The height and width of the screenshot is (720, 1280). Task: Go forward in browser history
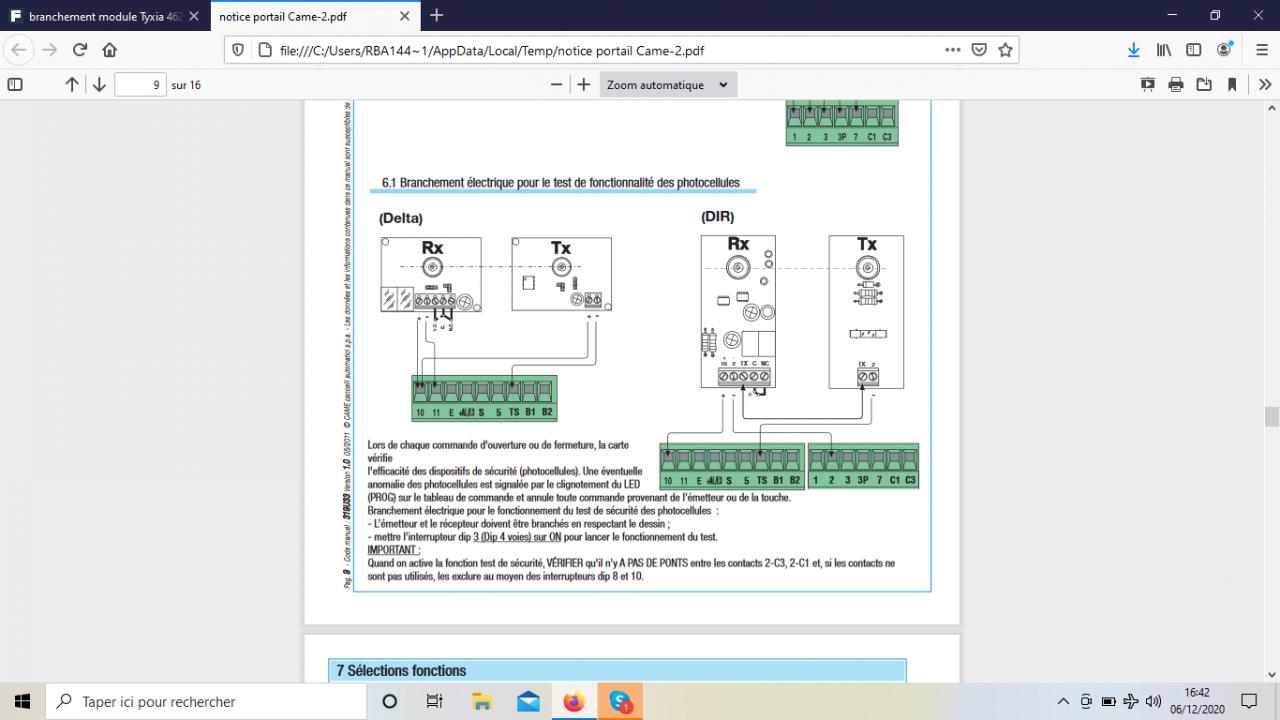(x=50, y=50)
